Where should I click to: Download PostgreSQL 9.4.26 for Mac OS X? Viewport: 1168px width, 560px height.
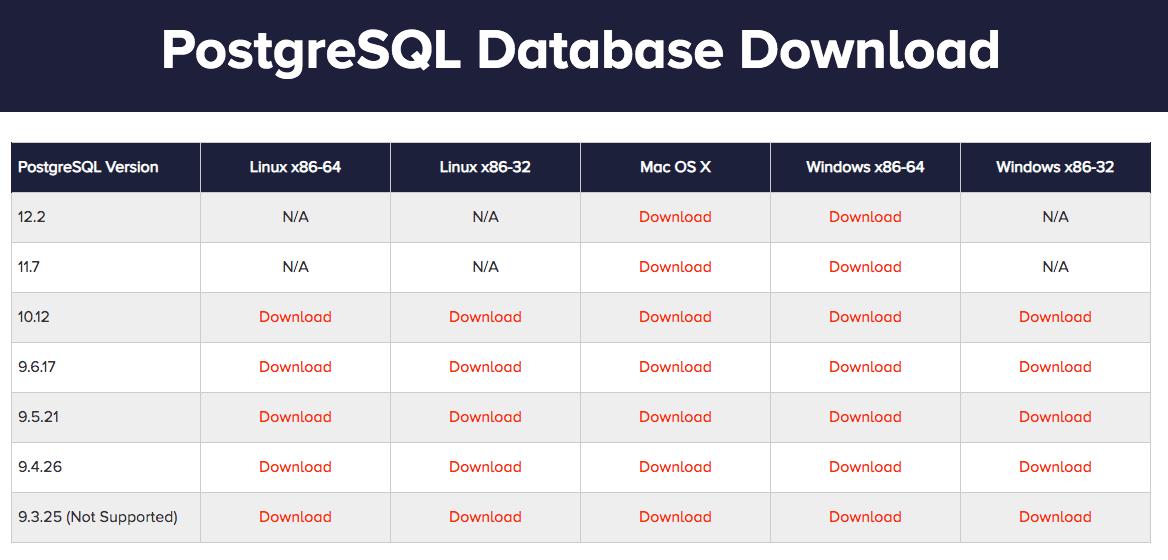click(x=675, y=467)
